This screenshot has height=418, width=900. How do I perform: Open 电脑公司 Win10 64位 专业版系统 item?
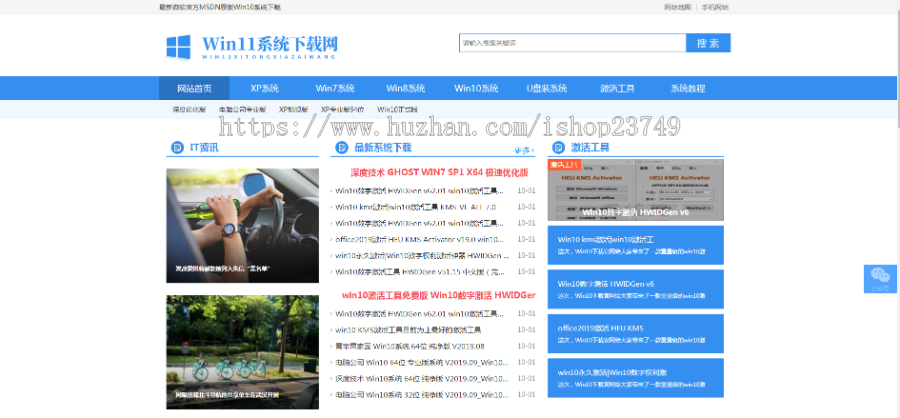coord(422,362)
